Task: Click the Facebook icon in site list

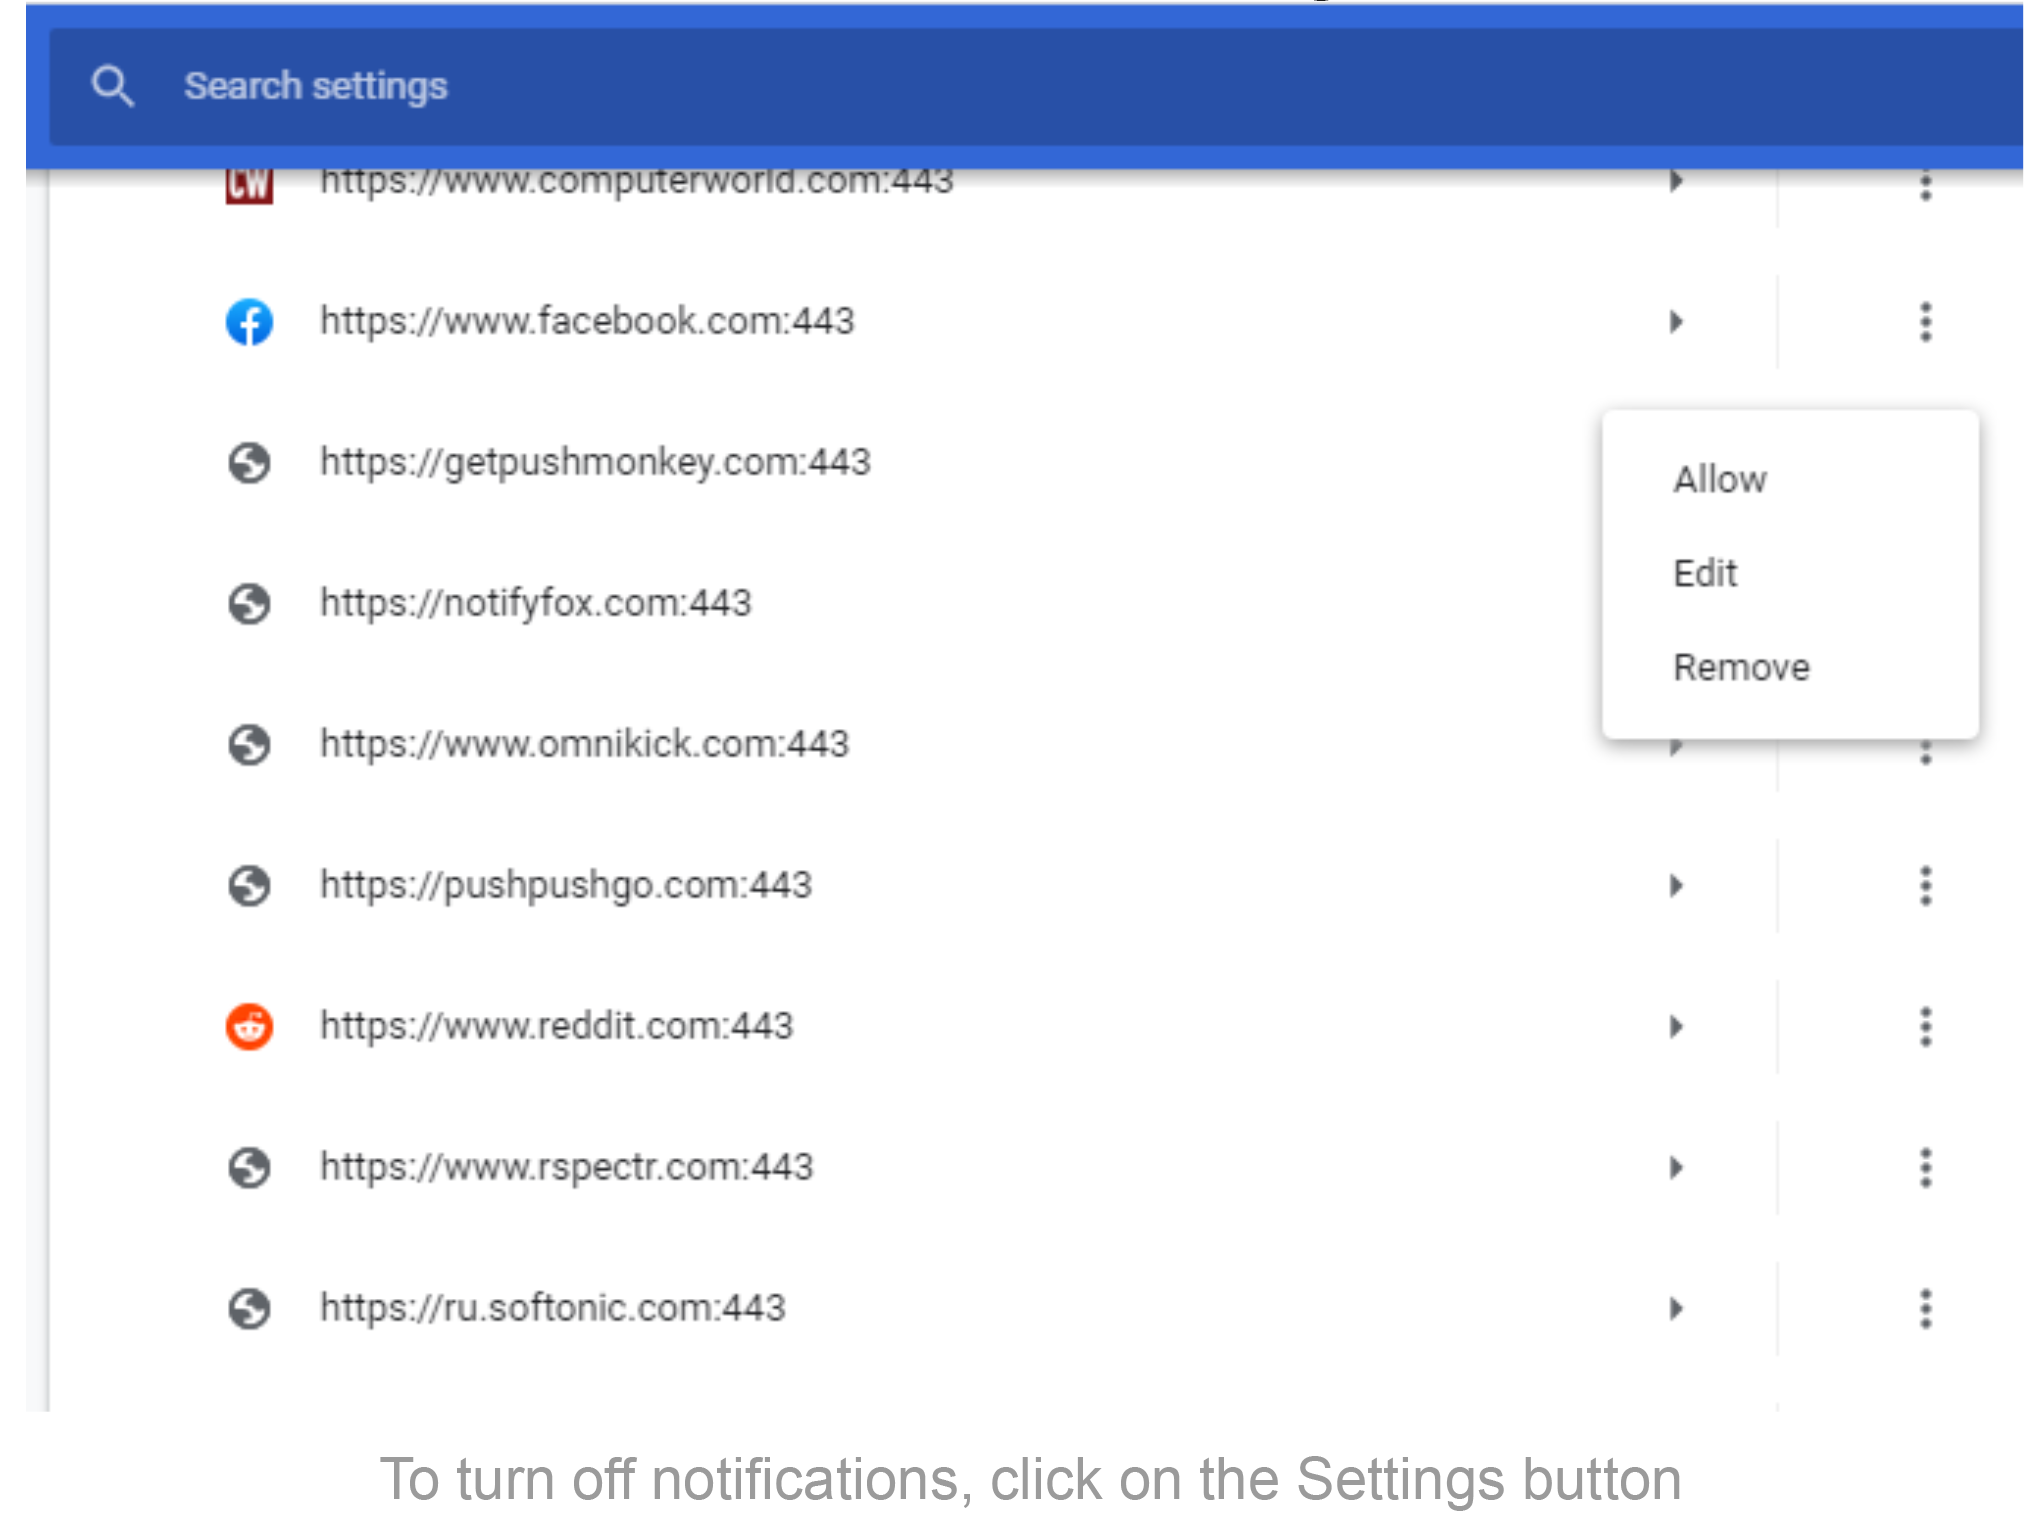Action: tap(249, 319)
